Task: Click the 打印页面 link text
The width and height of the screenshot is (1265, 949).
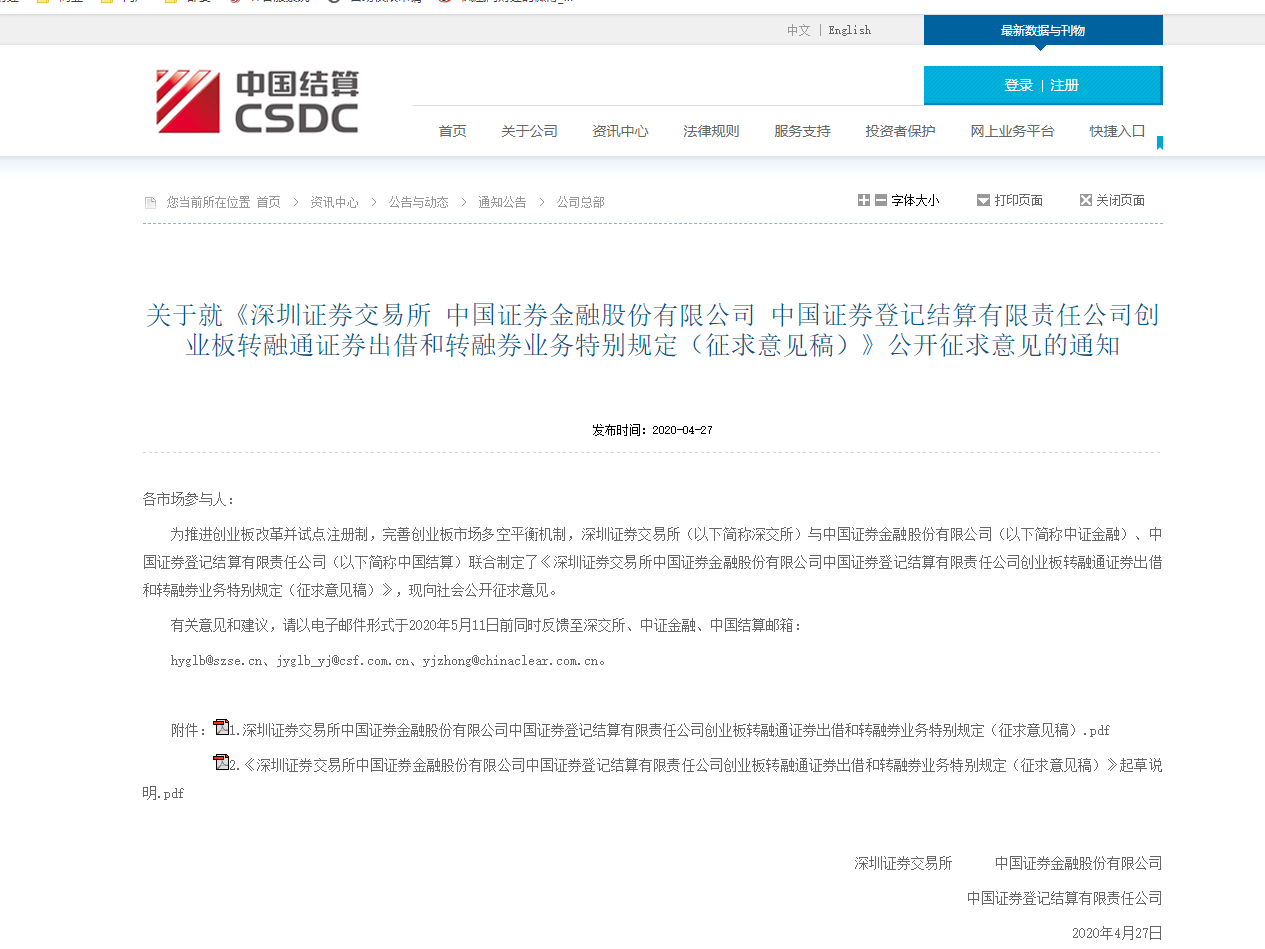Action: click(x=1018, y=200)
